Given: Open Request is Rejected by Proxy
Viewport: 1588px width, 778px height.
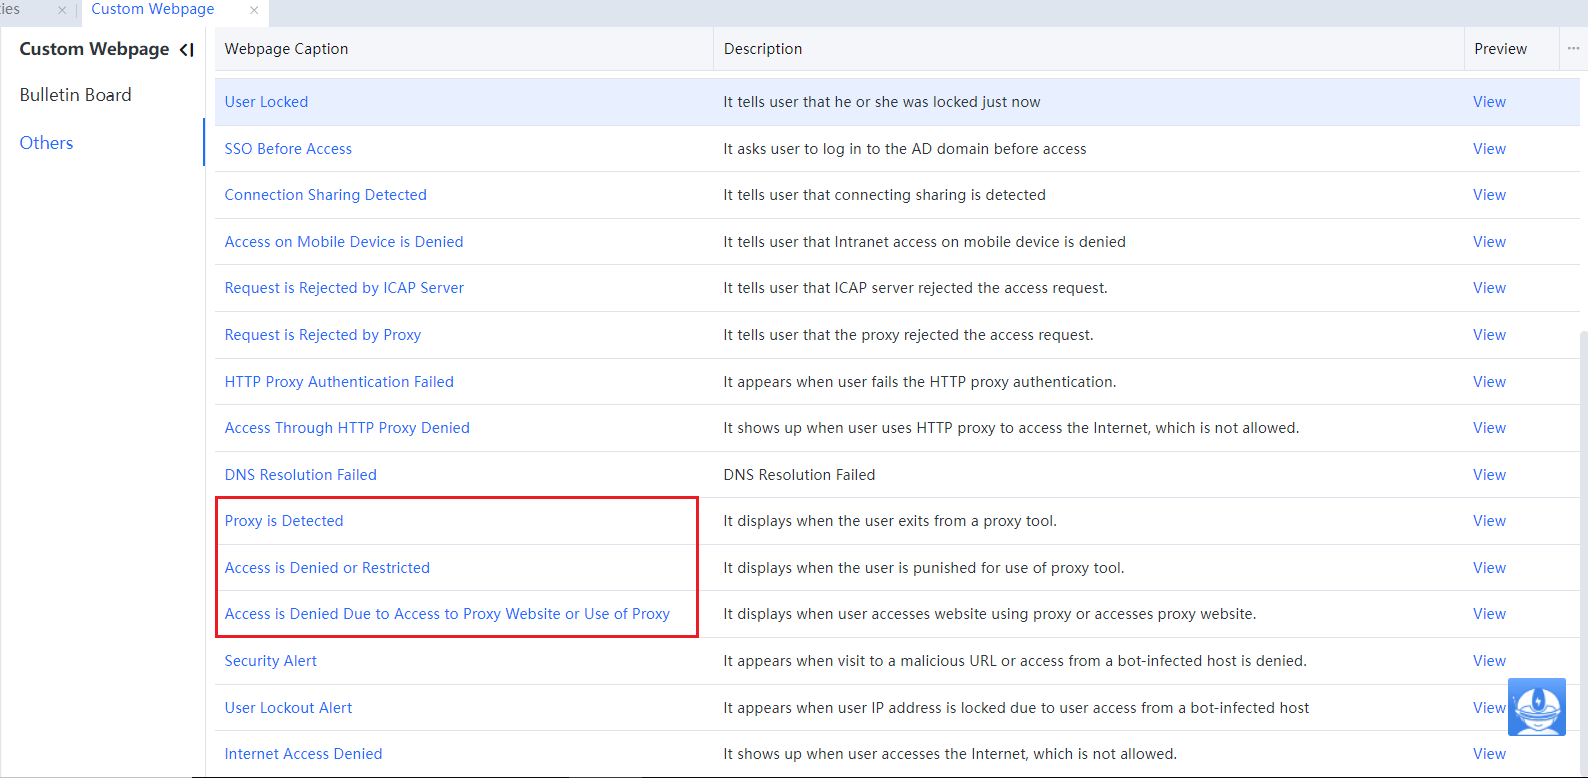Looking at the screenshot, I should point(322,335).
